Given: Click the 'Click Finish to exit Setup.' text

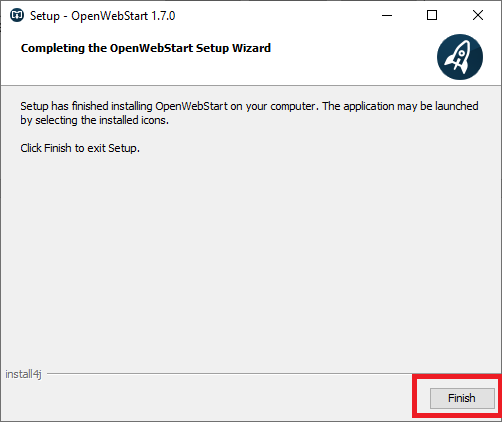Looking at the screenshot, I should 80,148.
